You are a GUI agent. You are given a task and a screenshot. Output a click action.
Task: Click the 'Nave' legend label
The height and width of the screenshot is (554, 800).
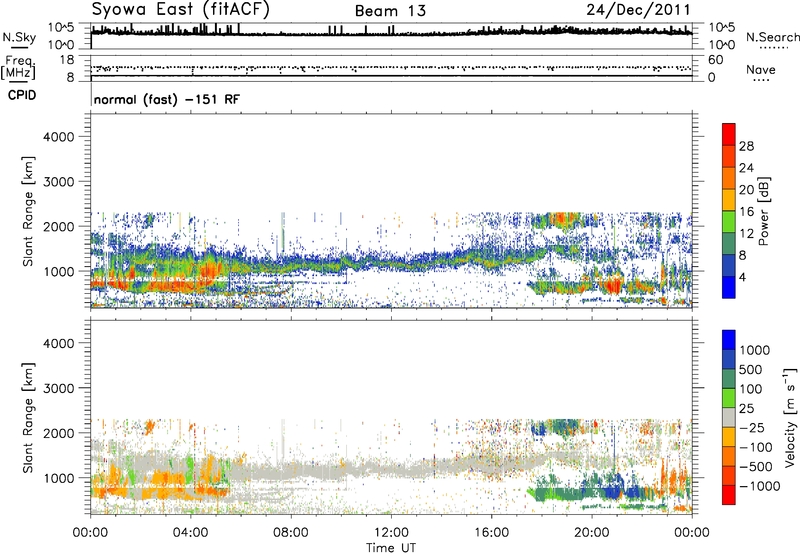tap(760, 69)
